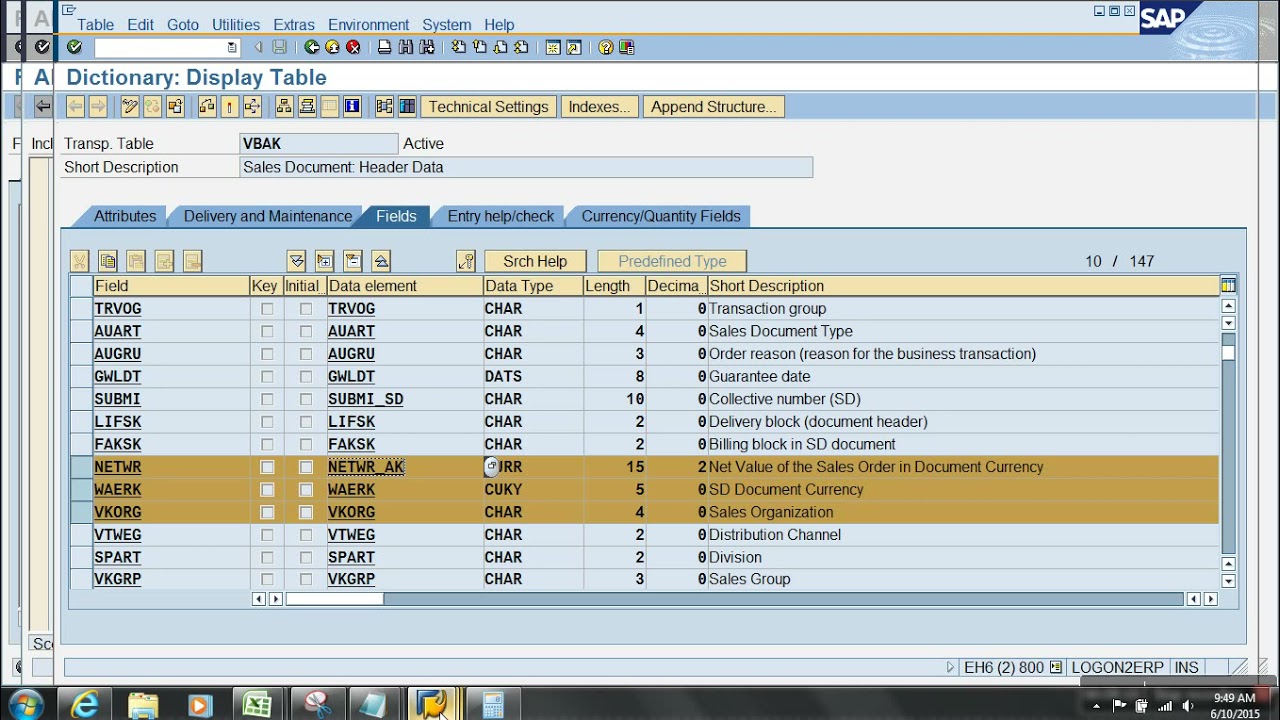Go back with the green Back arrow
The width and height of the screenshot is (1280, 720).
[312, 47]
